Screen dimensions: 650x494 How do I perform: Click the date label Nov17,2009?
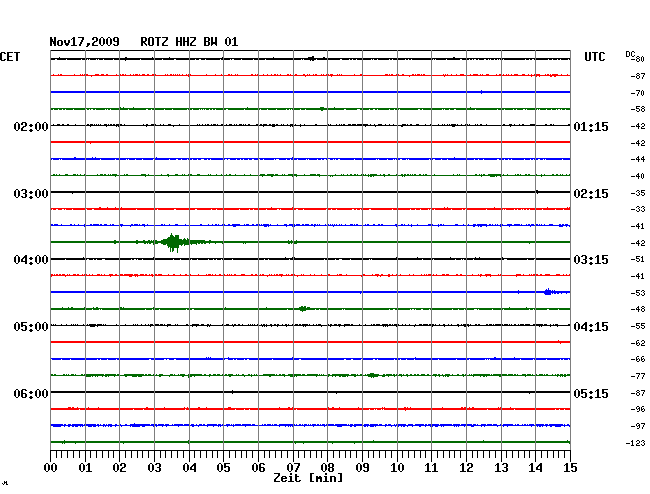coord(85,42)
